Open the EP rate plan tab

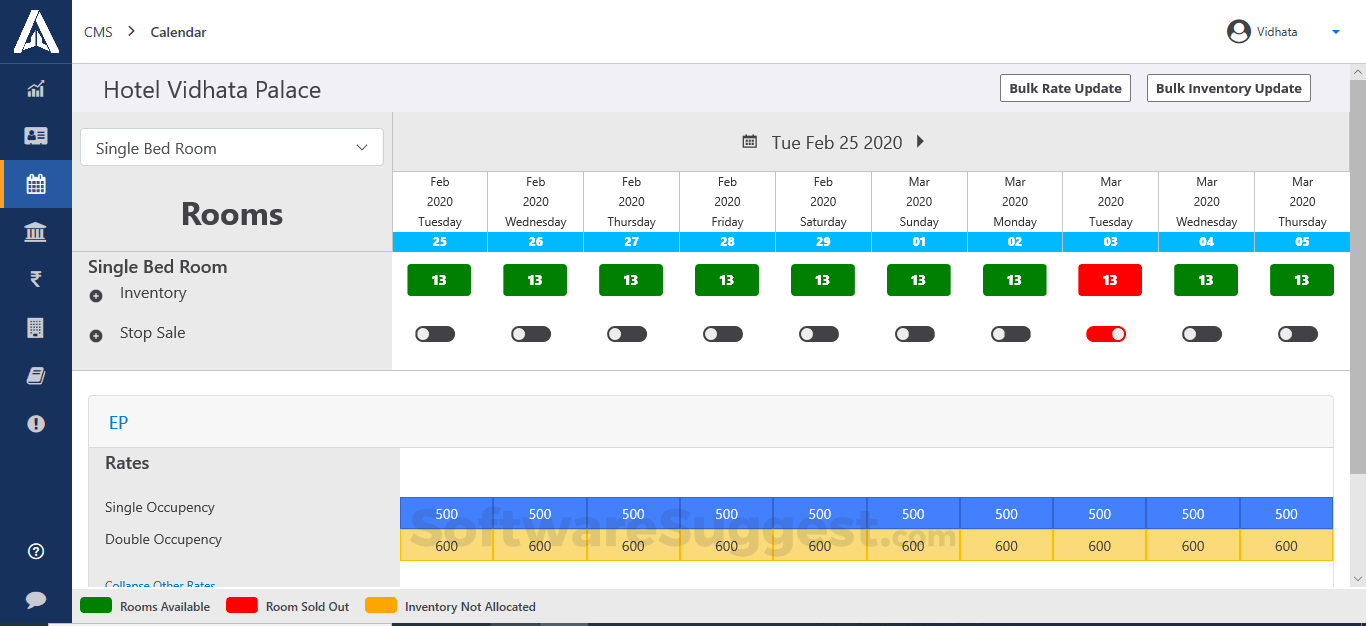coord(118,423)
